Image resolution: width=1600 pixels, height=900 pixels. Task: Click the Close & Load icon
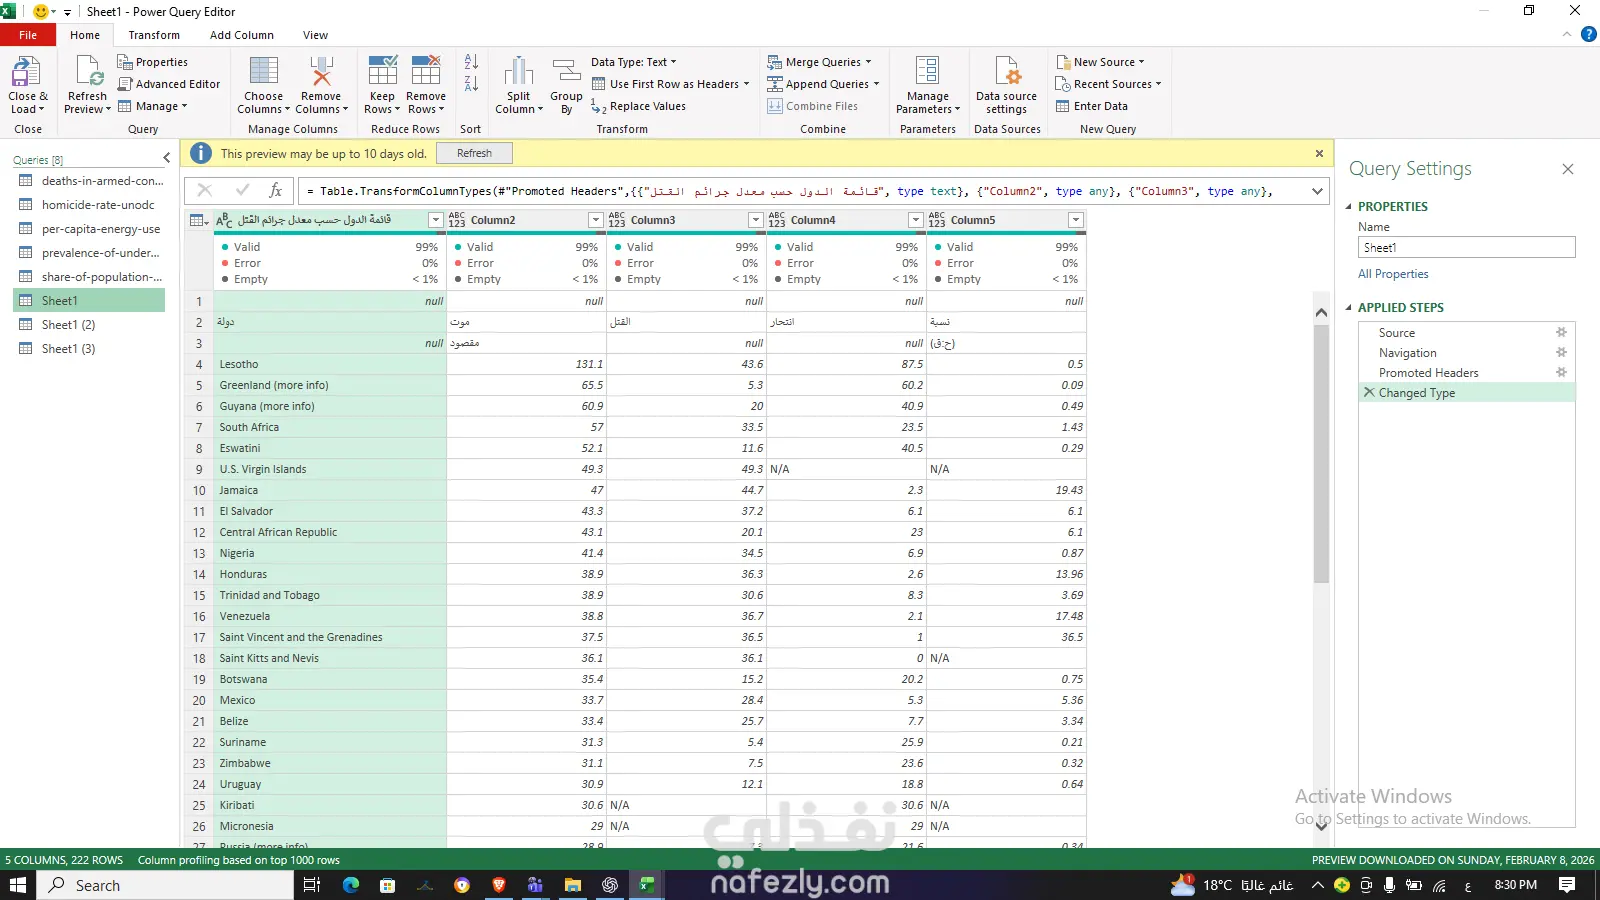(x=26, y=73)
